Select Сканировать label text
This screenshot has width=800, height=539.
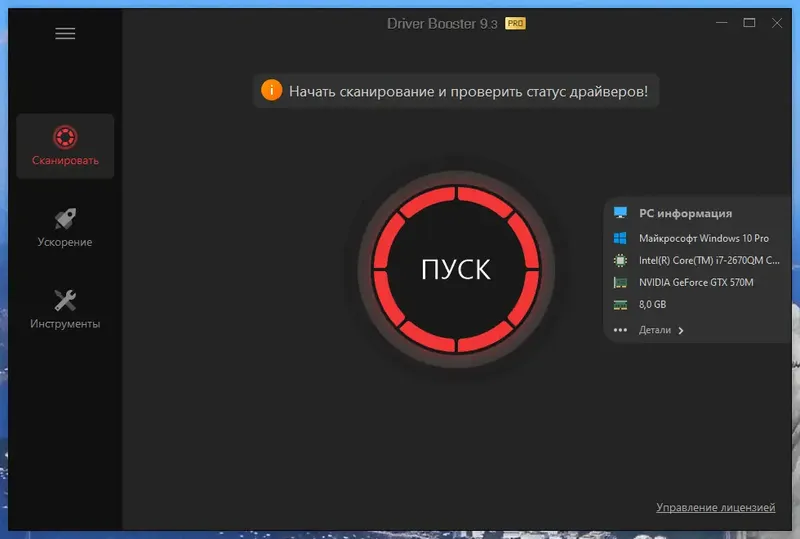coord(65,160)
